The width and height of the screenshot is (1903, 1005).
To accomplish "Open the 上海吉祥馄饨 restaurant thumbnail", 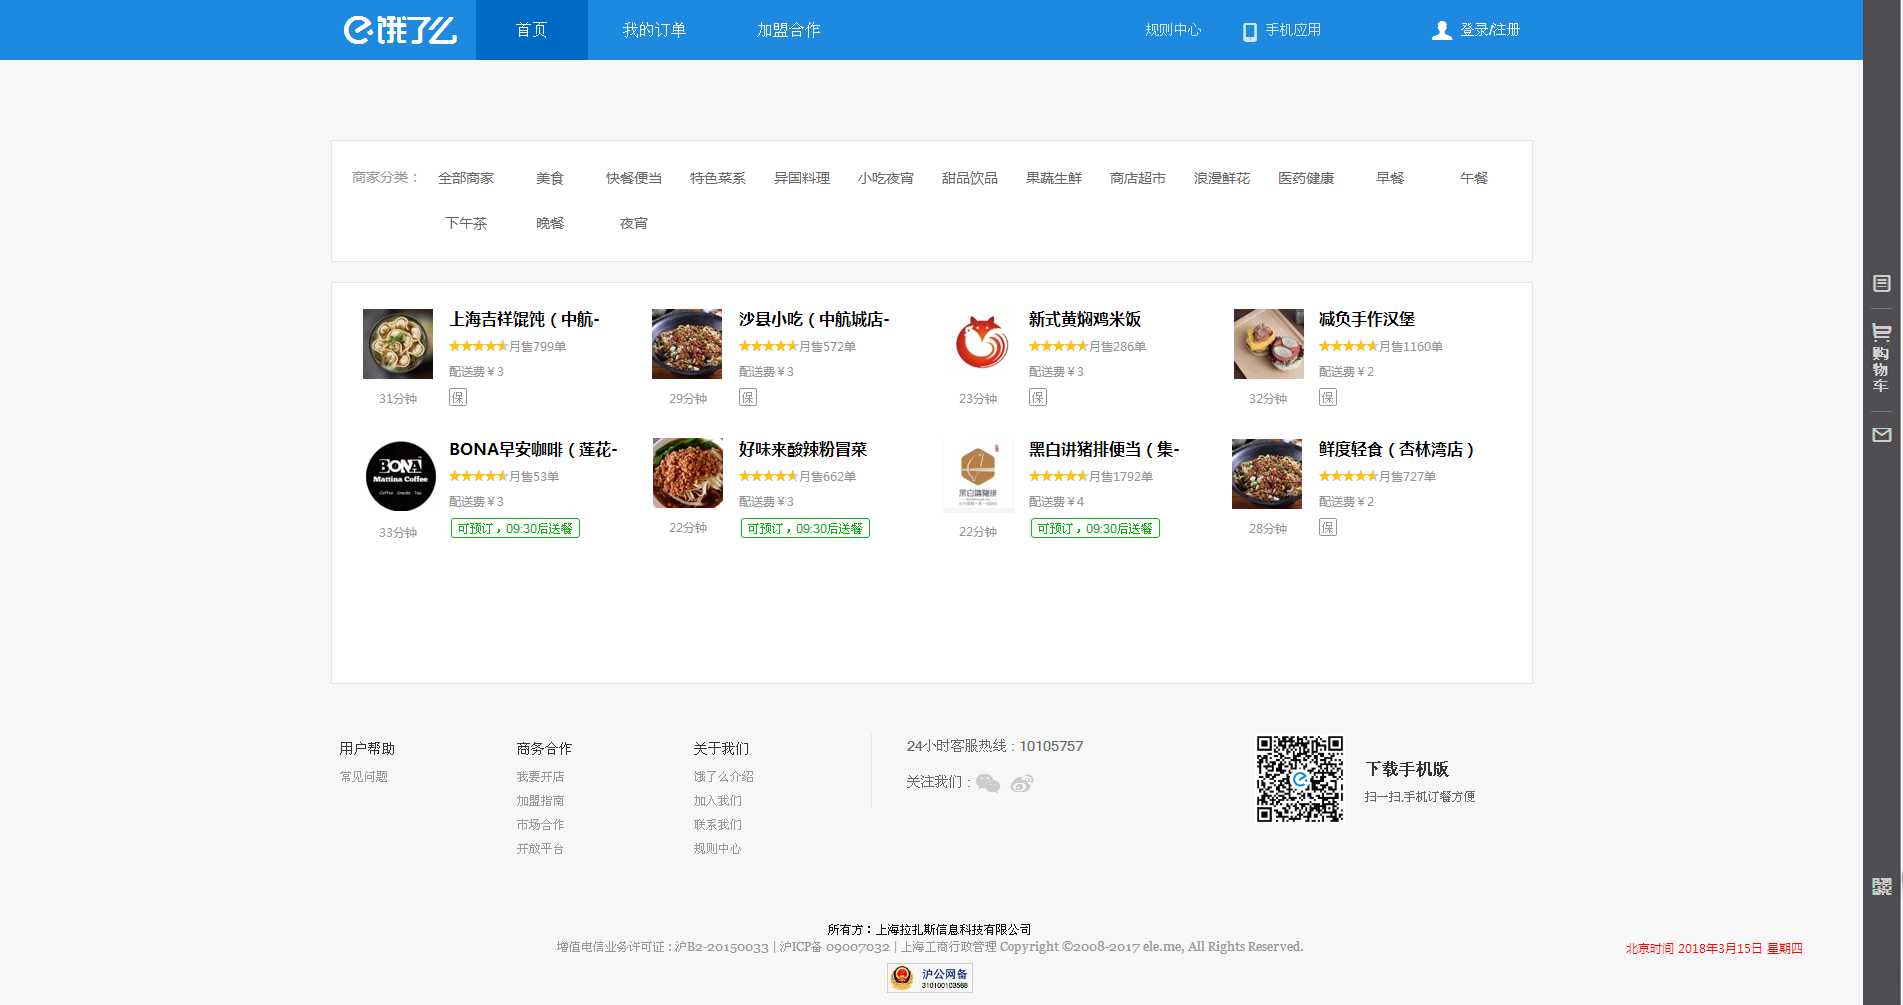I will tap(397, 344).
